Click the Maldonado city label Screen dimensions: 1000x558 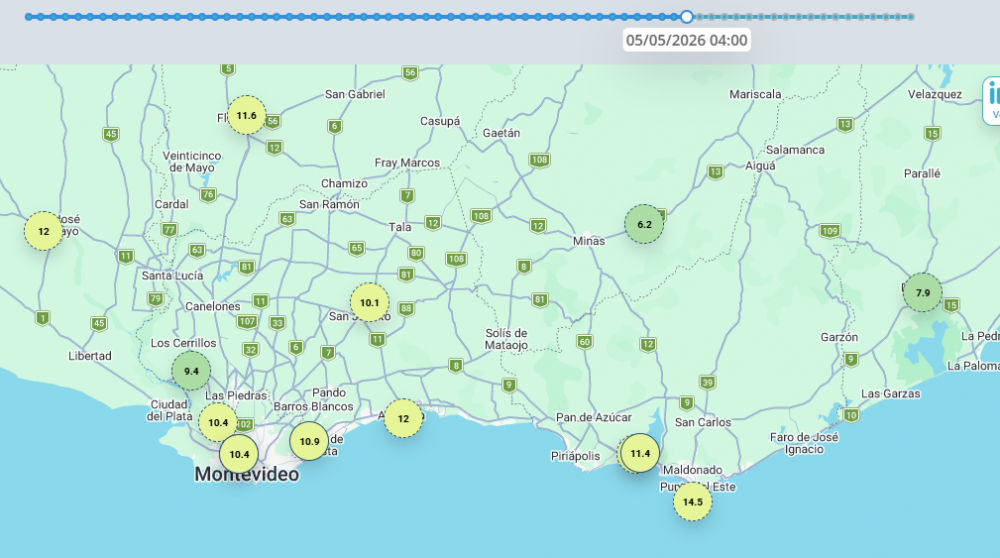click(x=693, y=470)
